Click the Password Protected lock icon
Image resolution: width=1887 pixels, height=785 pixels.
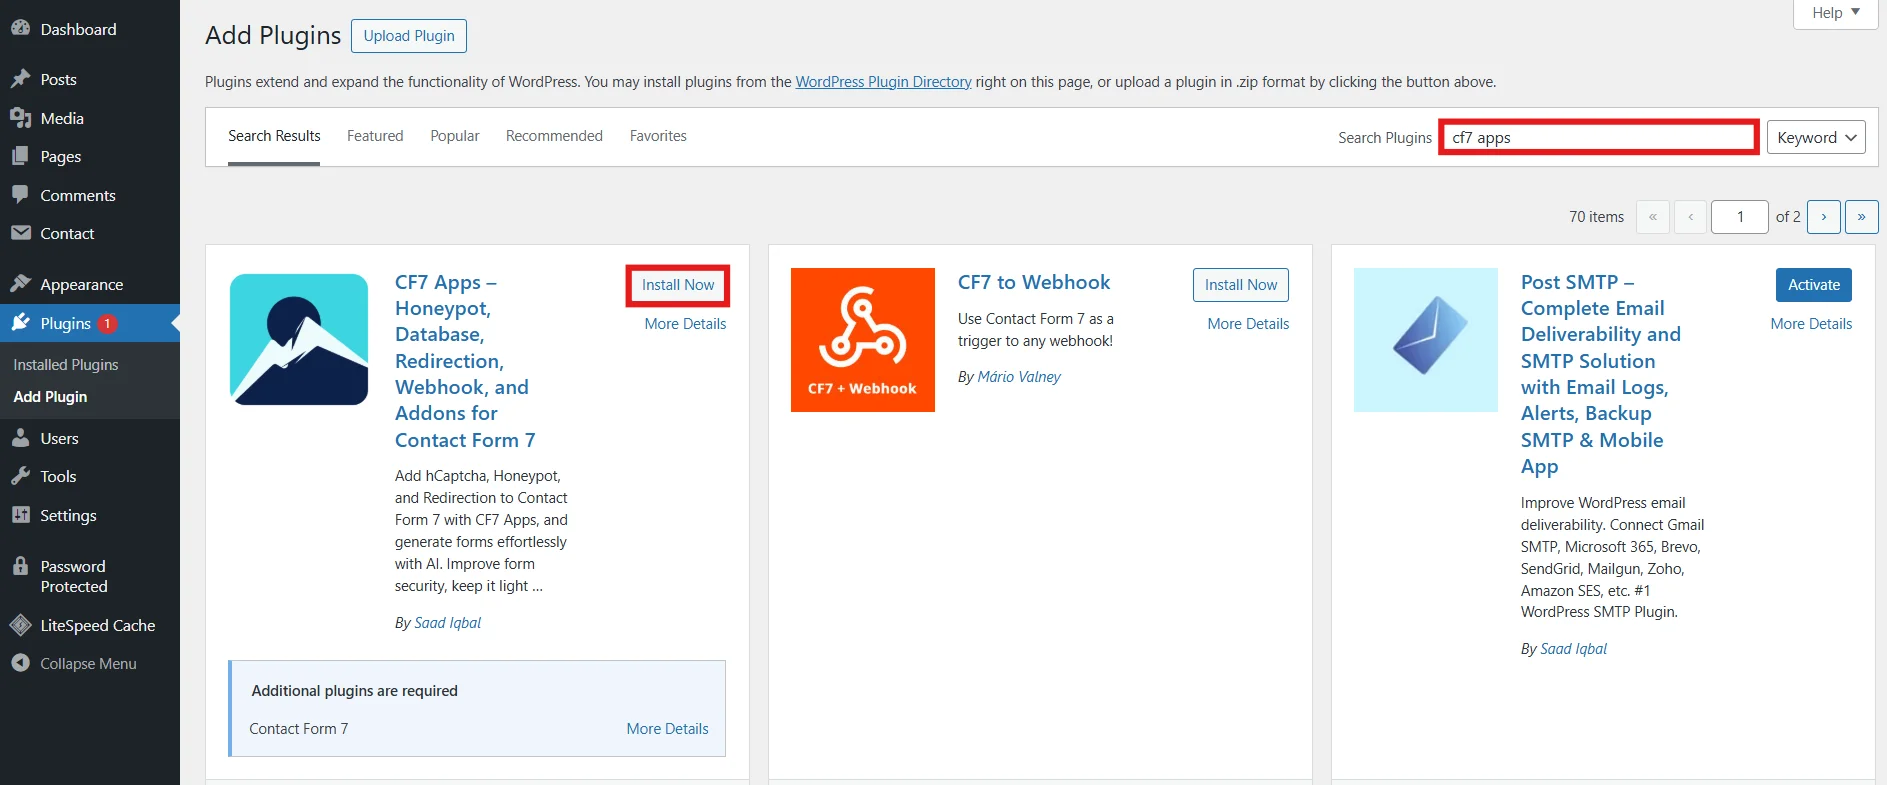(x=20, y=566)
